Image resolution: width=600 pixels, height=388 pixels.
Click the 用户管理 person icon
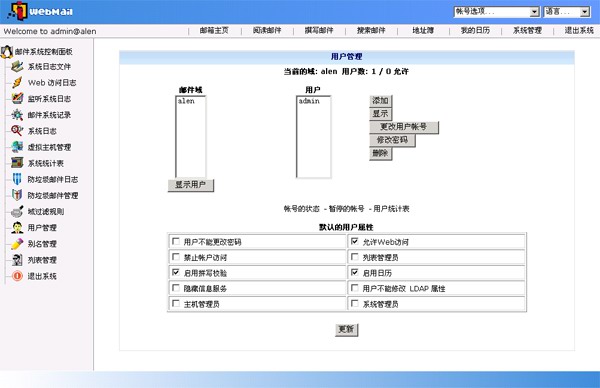17,228
